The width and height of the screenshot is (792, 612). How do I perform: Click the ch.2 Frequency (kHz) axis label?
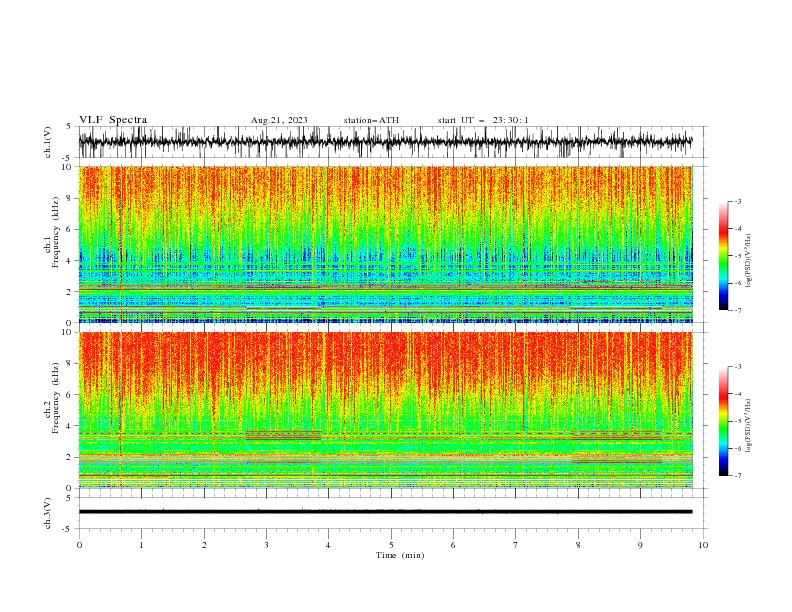click(52, 398)
